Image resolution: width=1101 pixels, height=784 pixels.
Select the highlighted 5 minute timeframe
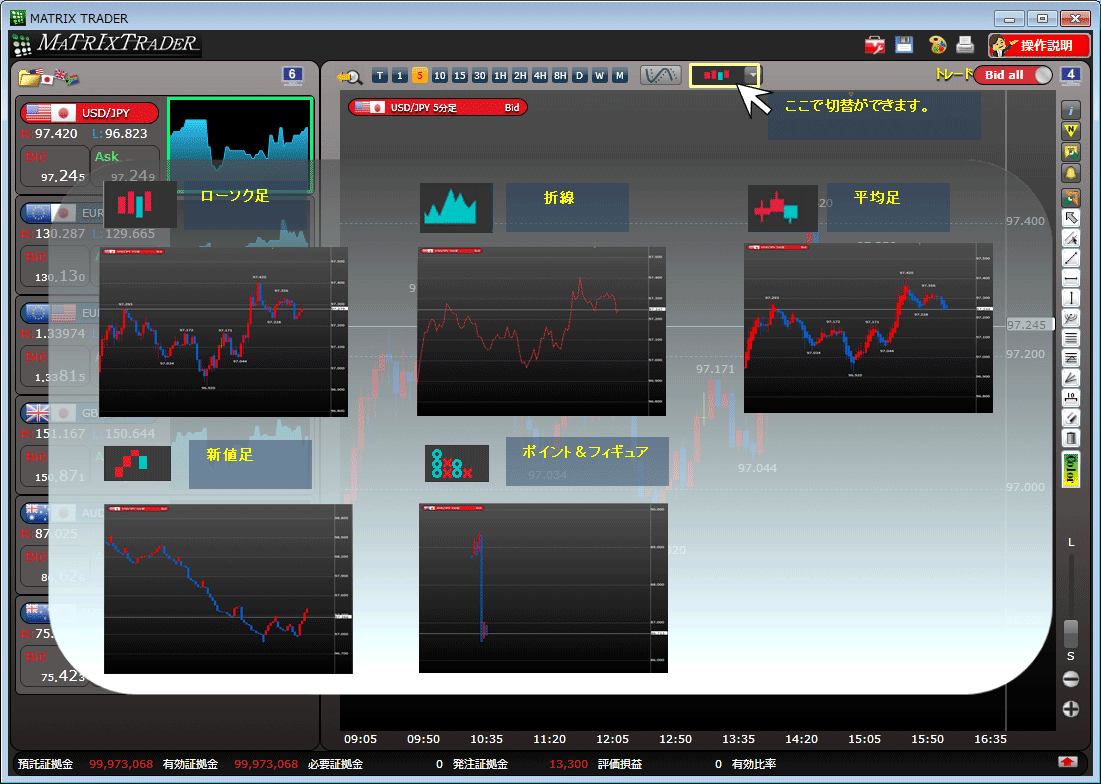pos(420,76)
